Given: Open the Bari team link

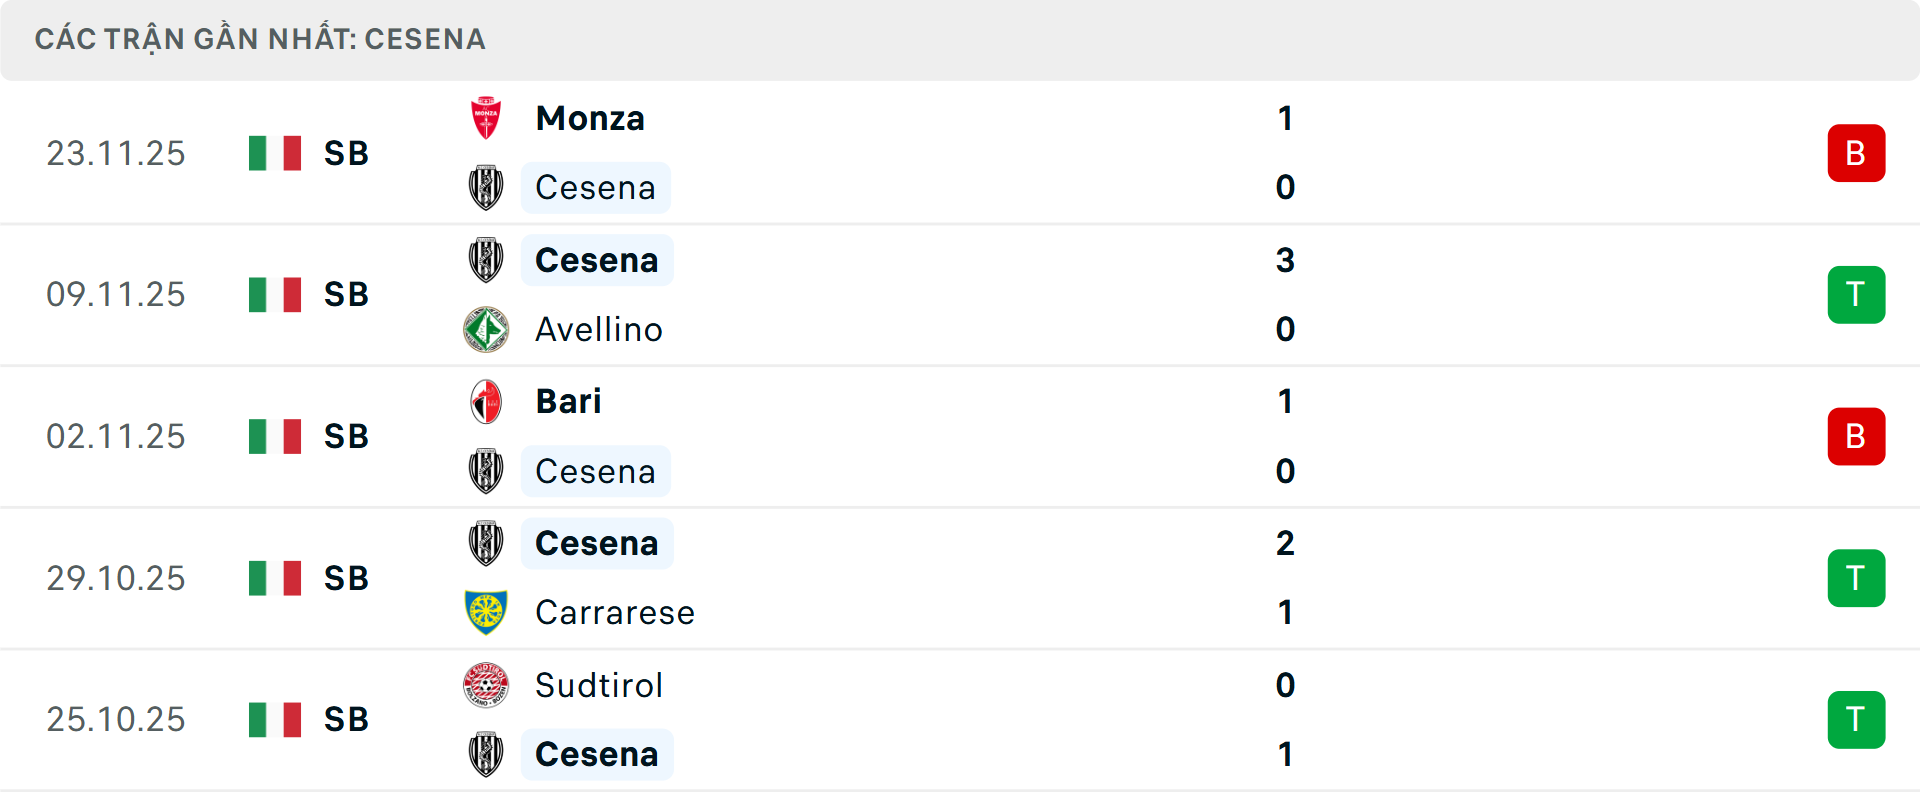Looking at the screenshot, I should 568,401.
